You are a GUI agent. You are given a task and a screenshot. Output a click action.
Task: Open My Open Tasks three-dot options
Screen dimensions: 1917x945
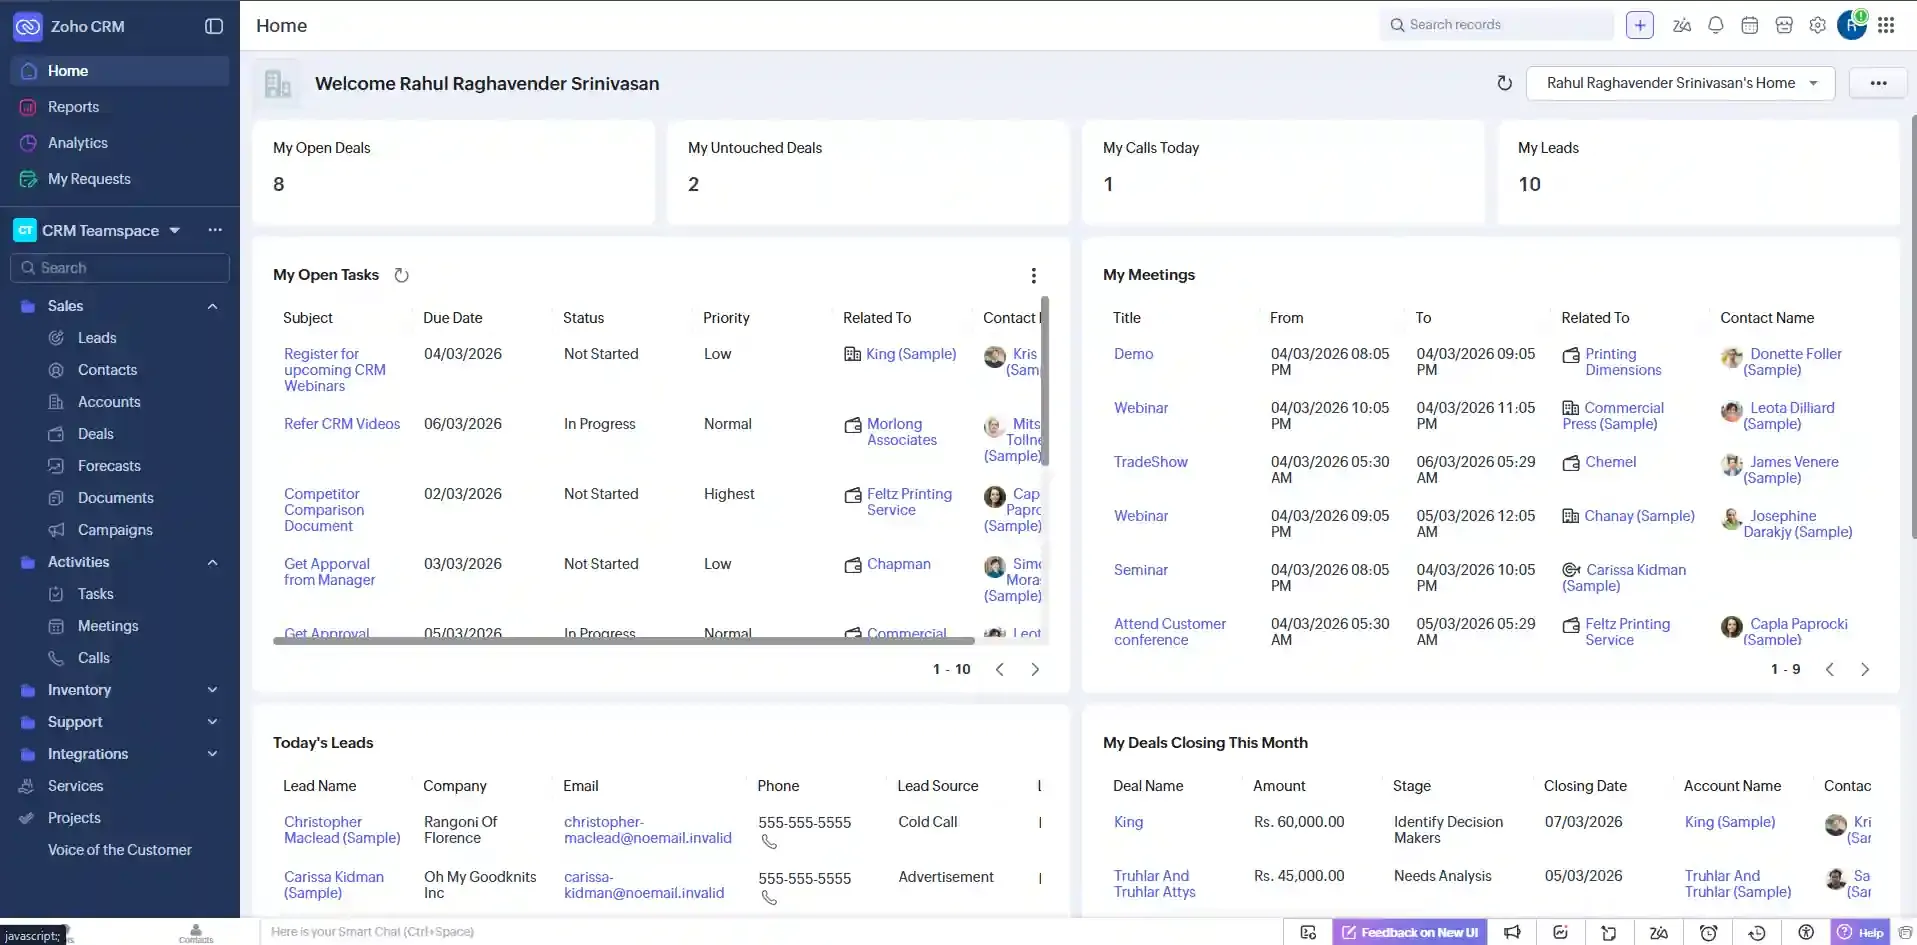[1034, 275]
